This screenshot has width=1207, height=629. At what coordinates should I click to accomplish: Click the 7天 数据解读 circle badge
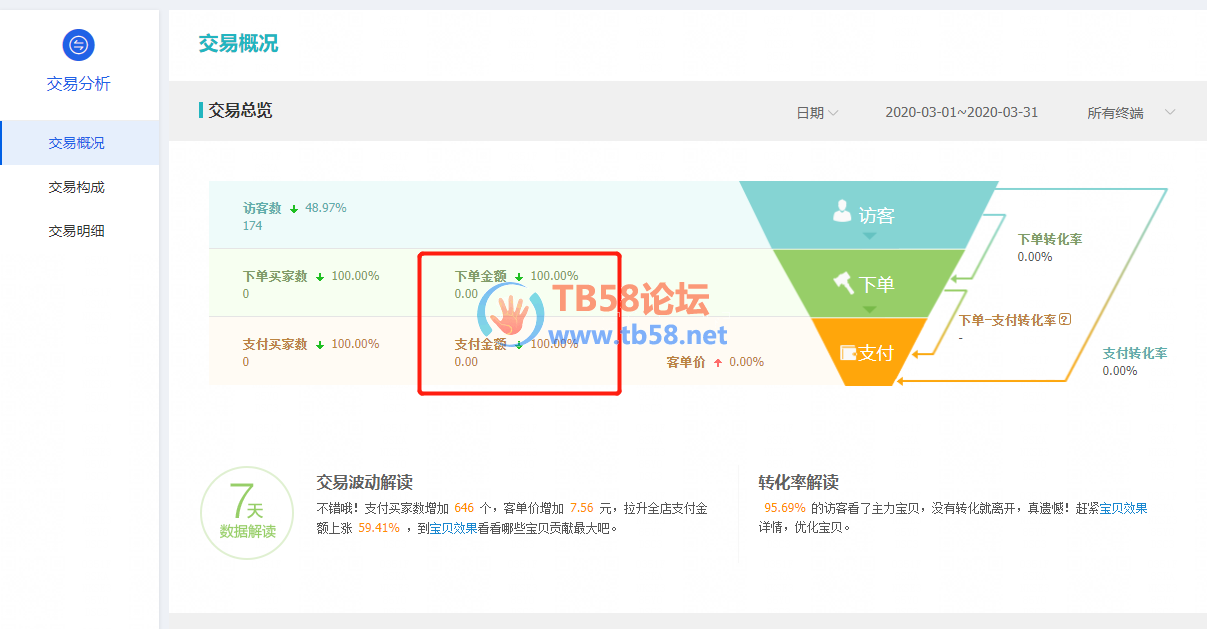(x=247, y=511)
